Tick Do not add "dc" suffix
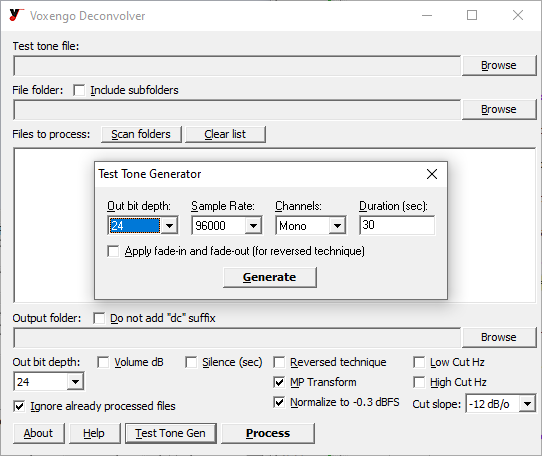The width and height of the screenshot is (542, 456). pos(99,318)
